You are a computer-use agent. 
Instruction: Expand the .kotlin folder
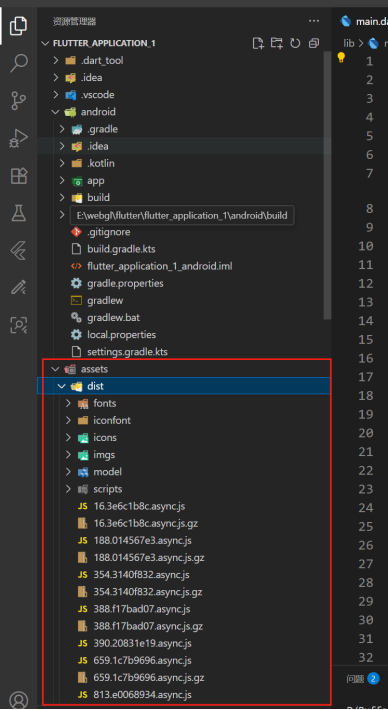pyautogui.click(x=62, y=163)
